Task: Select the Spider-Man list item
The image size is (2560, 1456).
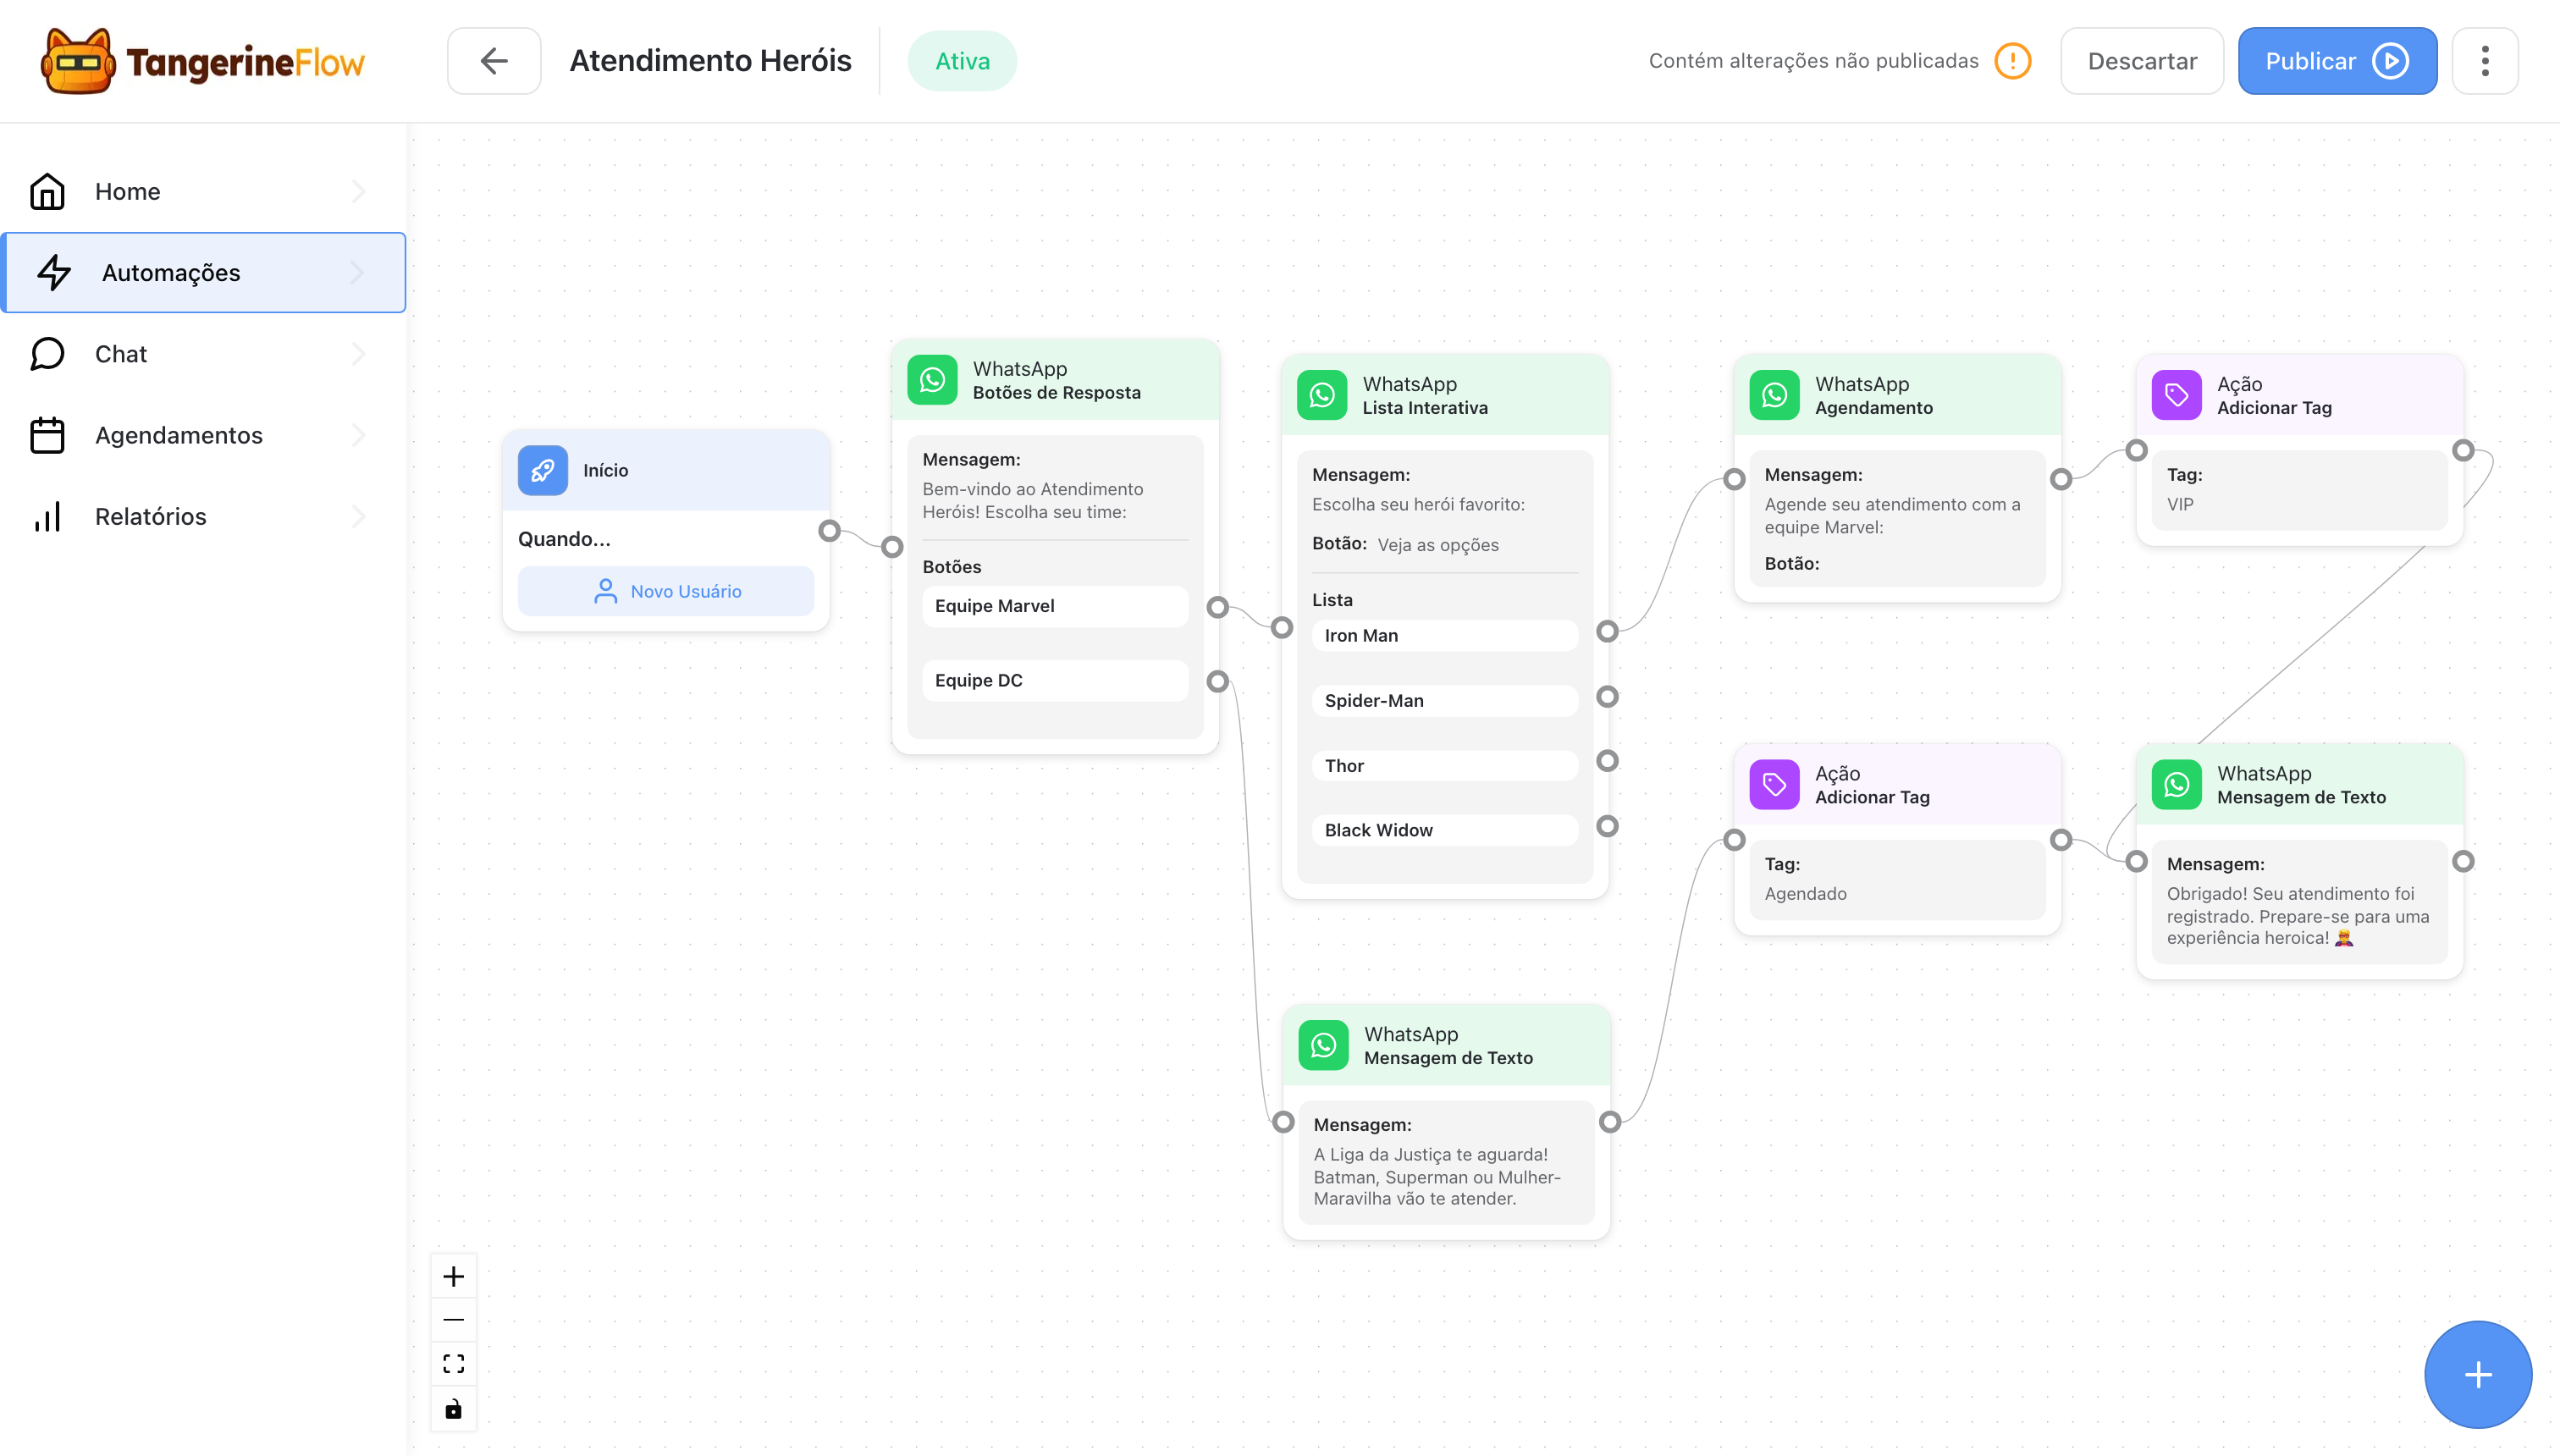Action: click(x=1445, y=700)
